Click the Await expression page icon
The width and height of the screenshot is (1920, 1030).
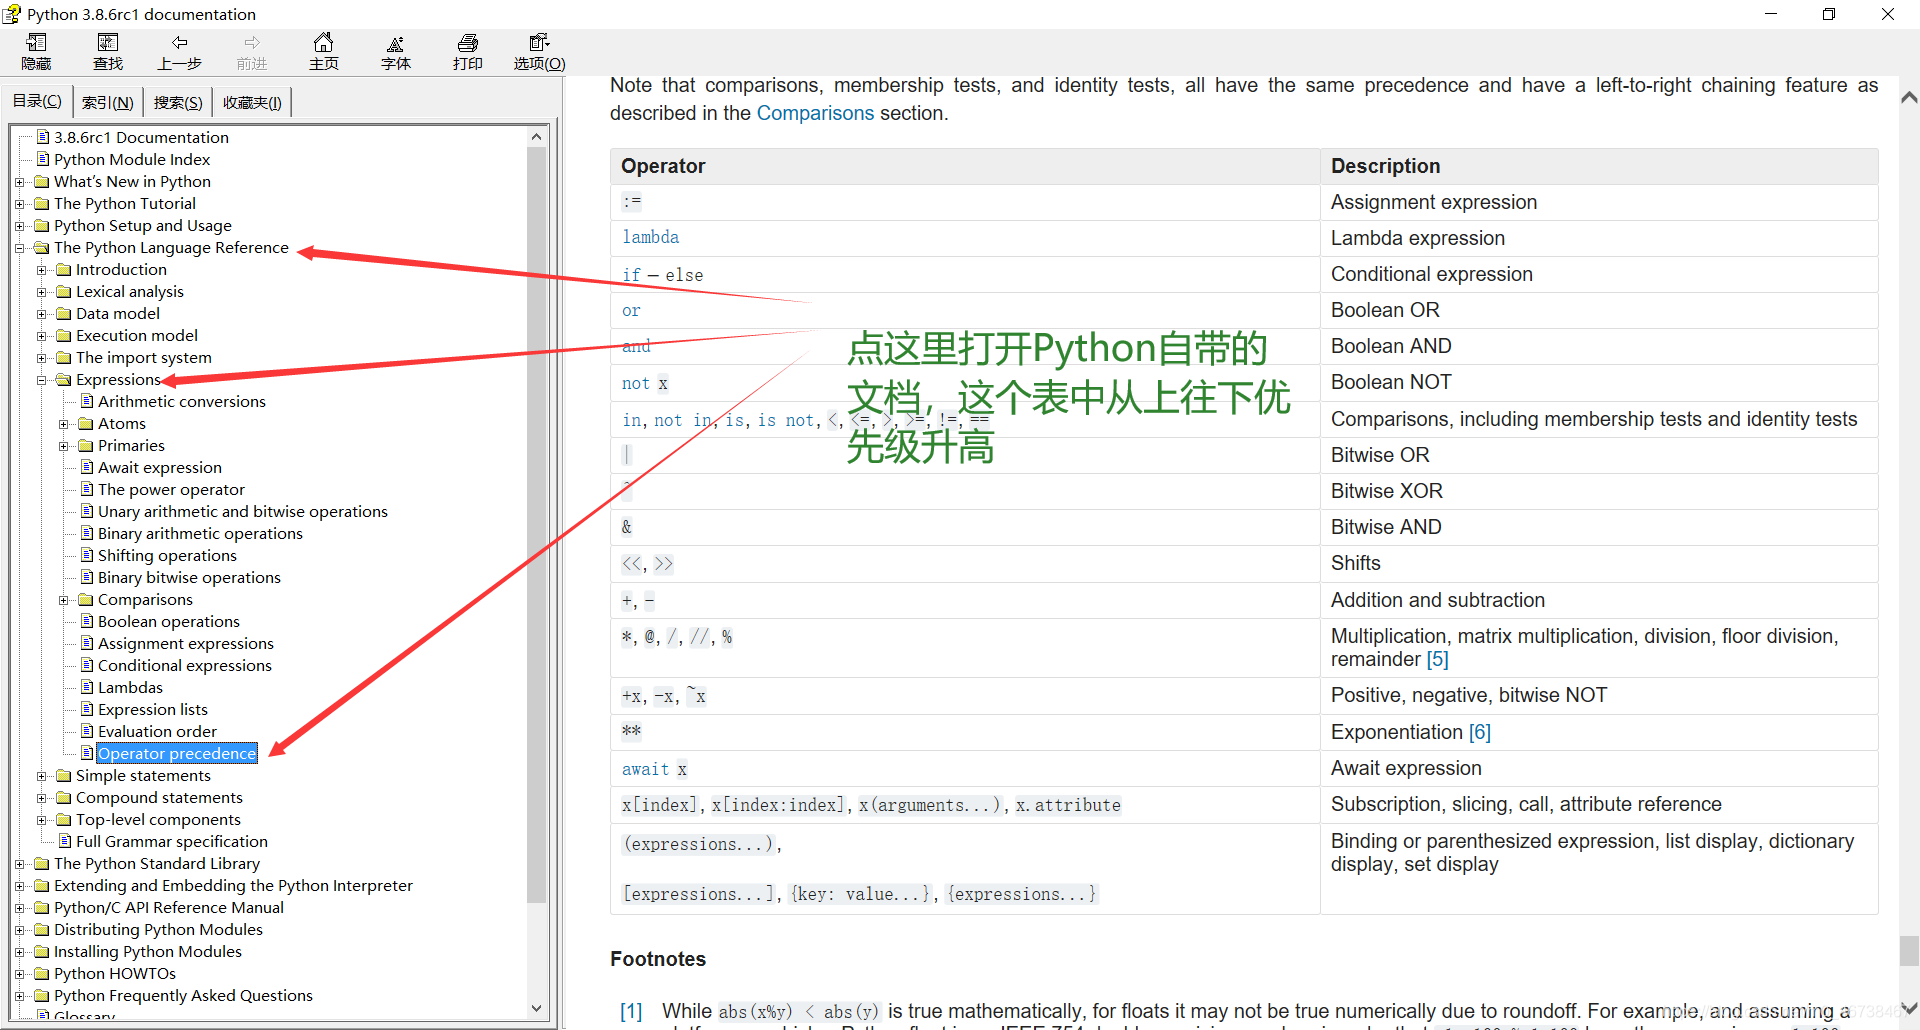point(87,467)
